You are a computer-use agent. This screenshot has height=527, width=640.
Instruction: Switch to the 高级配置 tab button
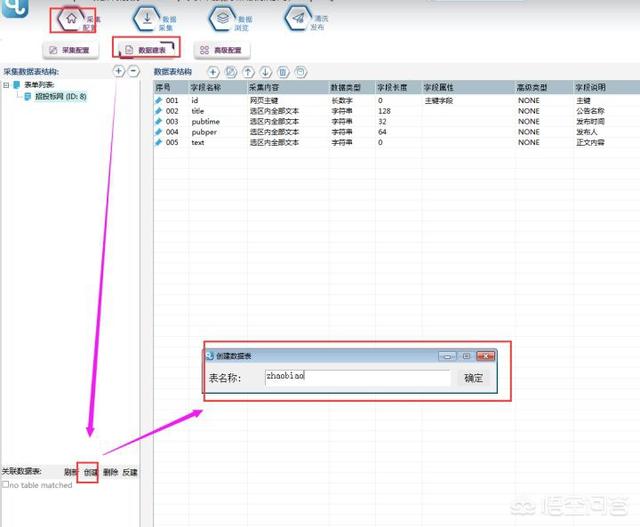(222, 50)
